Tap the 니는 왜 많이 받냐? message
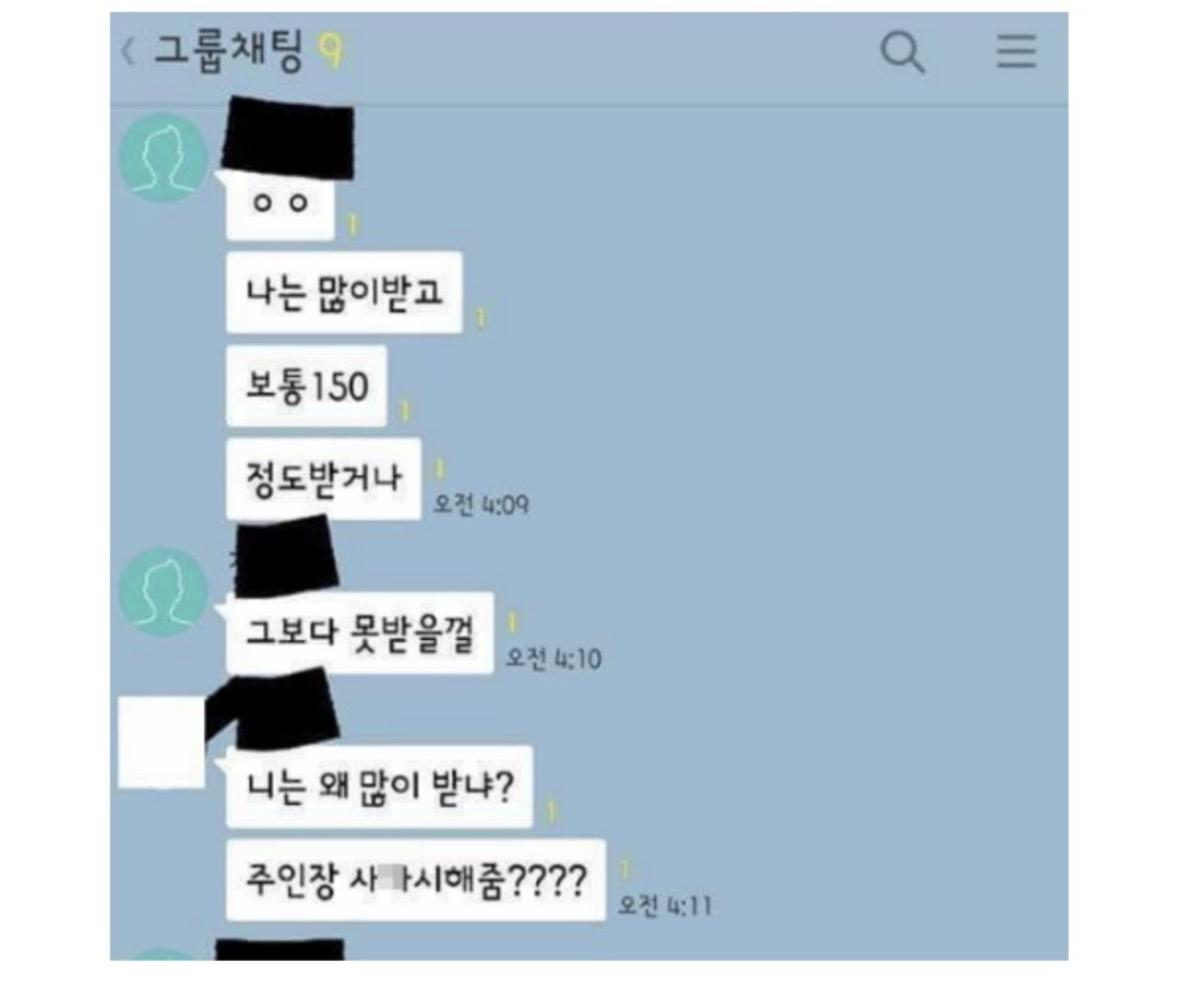The width and height of the screenshot is (1179, 987). (379, 787)
